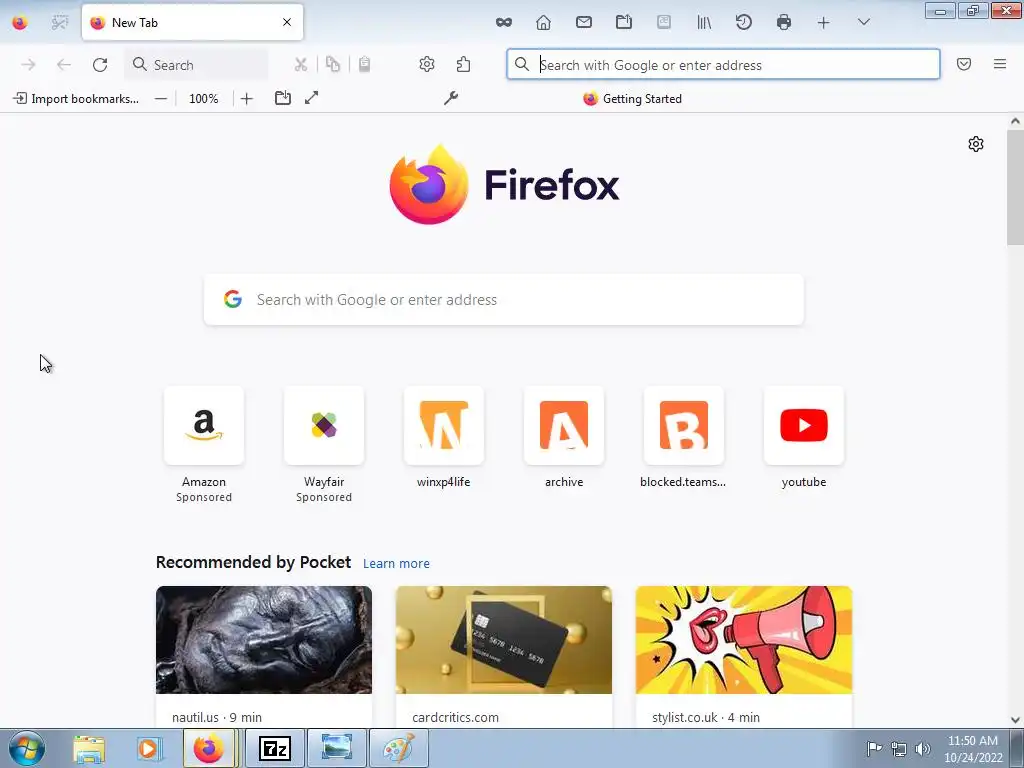Open the Library books icon
This screenshot has height=768, width=1024.
[x=704, y=23]
